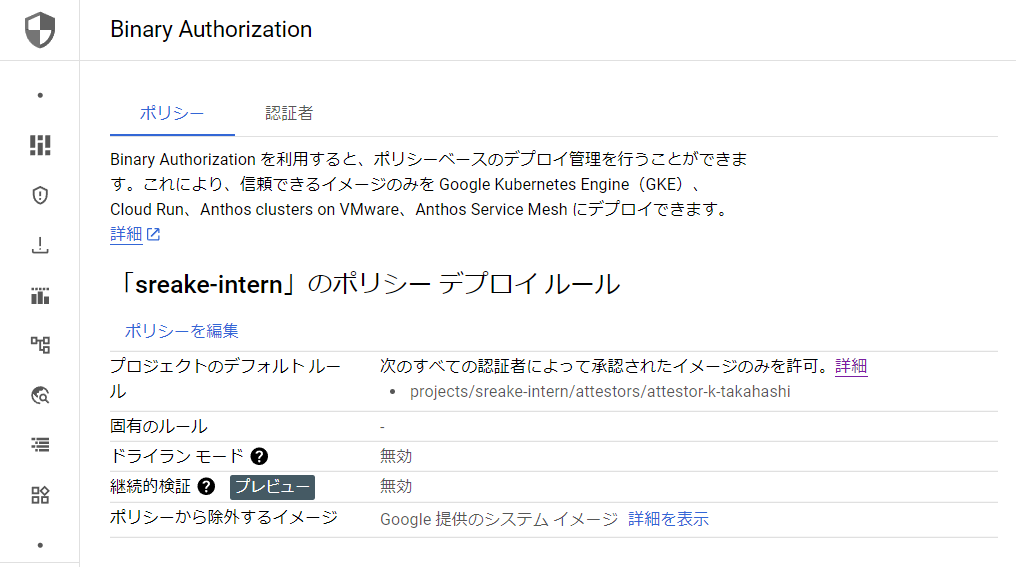Click the help icon beside ドライラン モード
This screenshot has height=567, width=1016.
[x=259, y=456]
